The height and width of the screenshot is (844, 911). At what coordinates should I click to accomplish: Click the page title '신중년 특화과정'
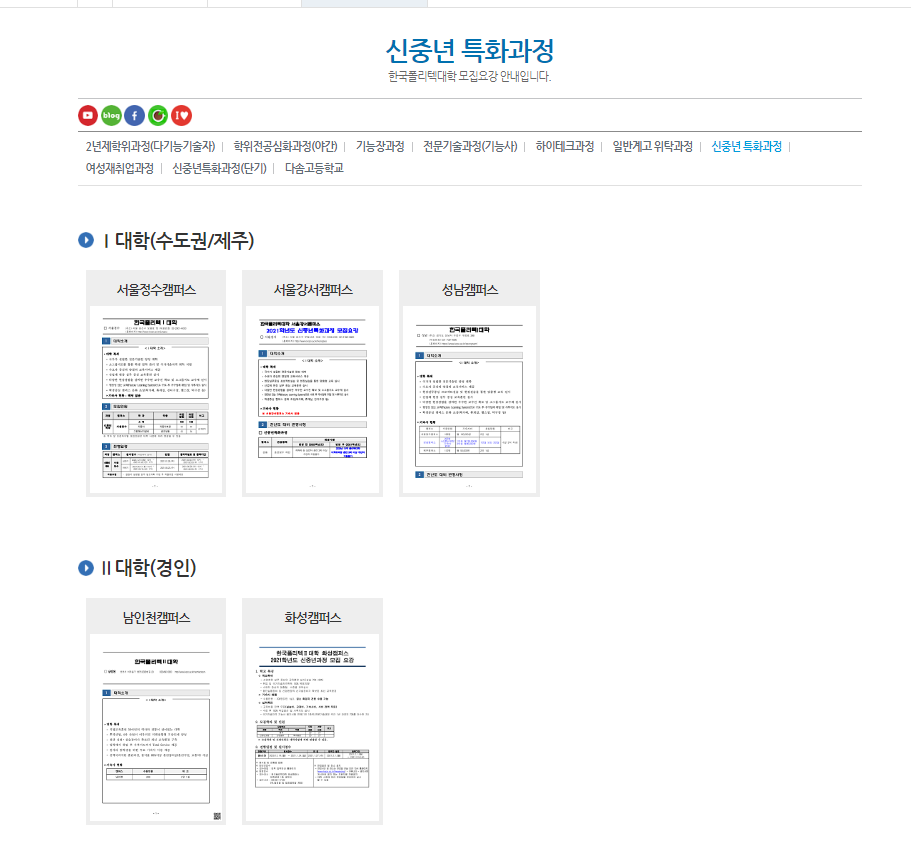click(x=469, y=51)
